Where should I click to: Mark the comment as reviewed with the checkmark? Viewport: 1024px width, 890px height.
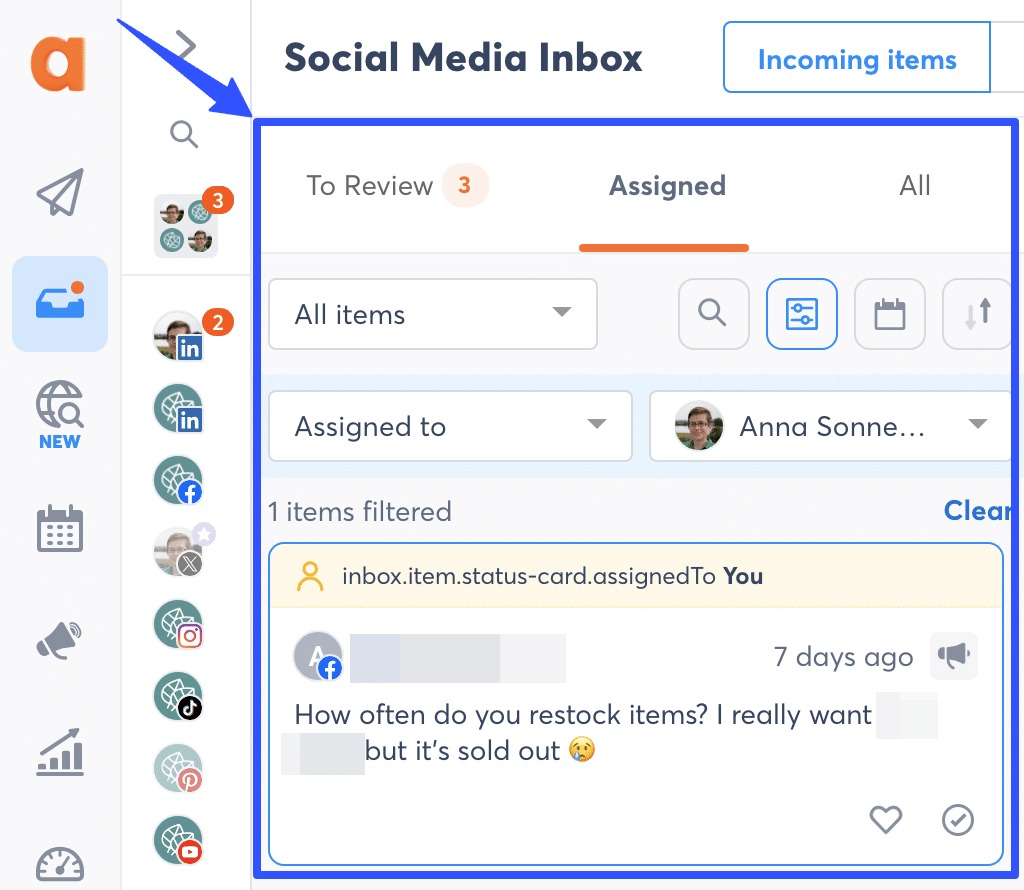click(957, 820)
